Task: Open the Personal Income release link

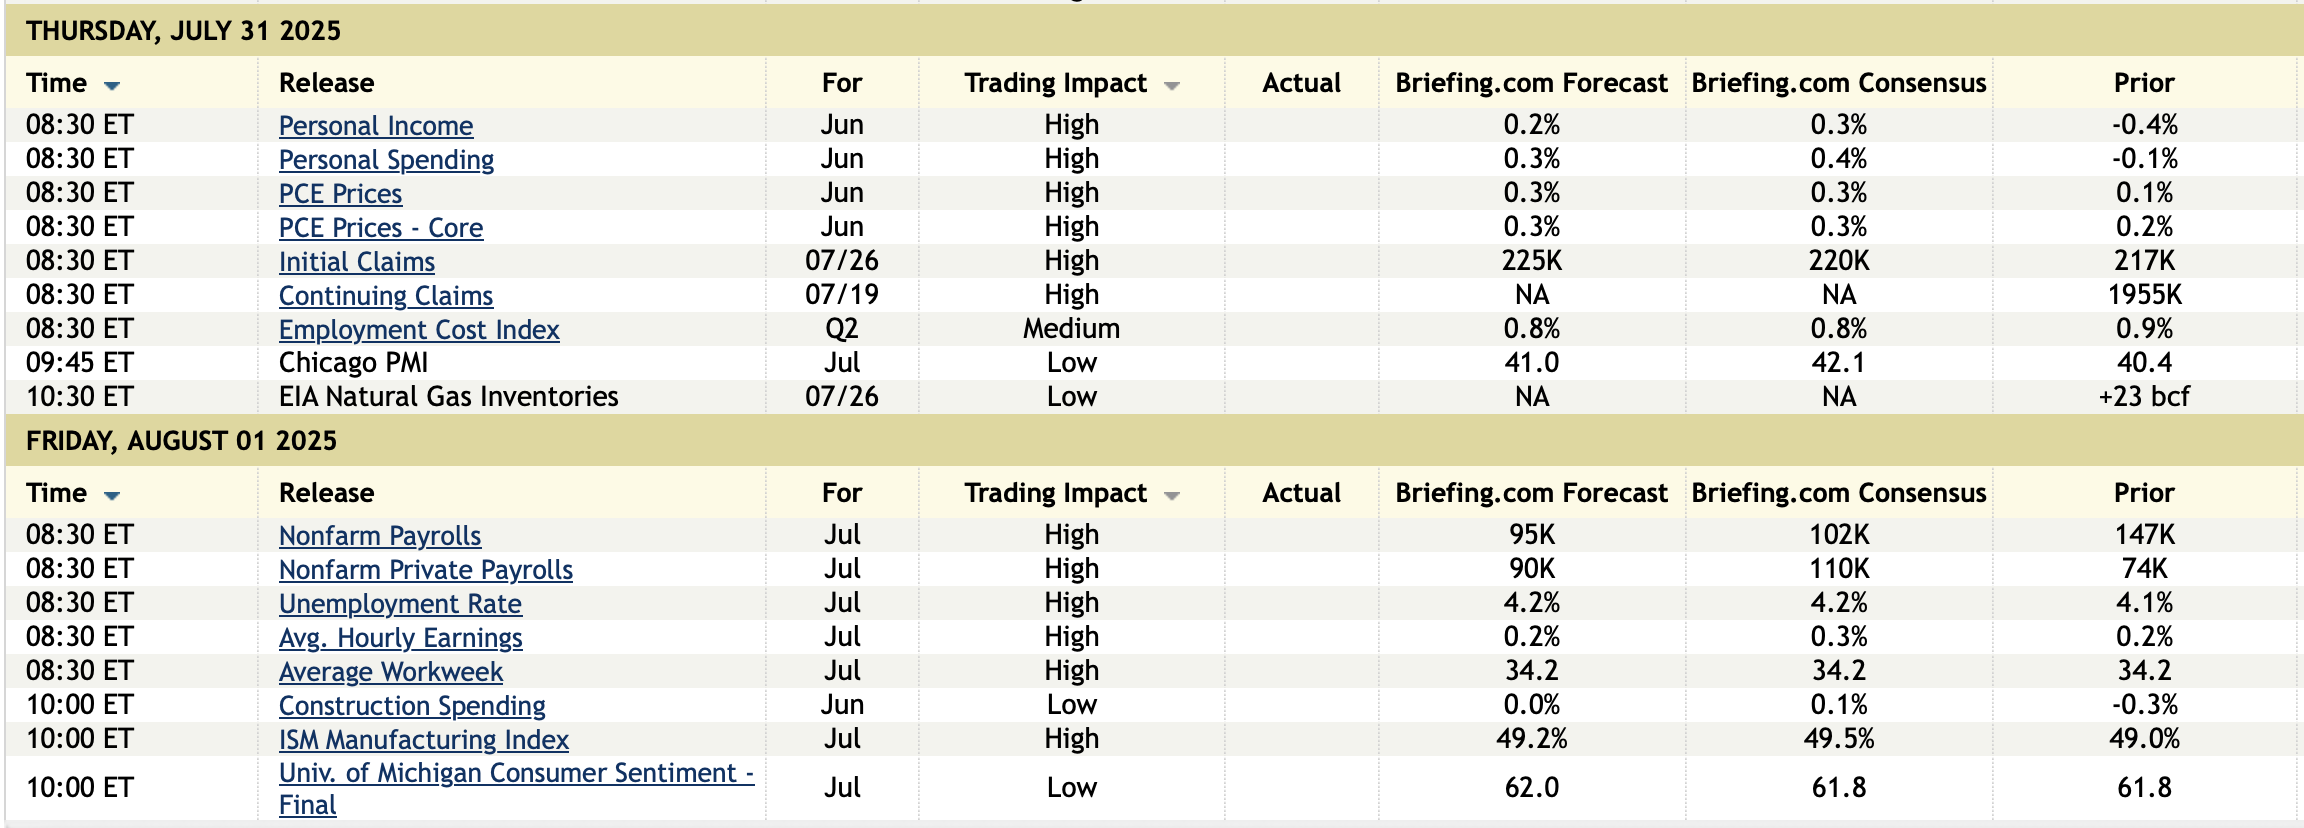Action: [x=375, y=126]
